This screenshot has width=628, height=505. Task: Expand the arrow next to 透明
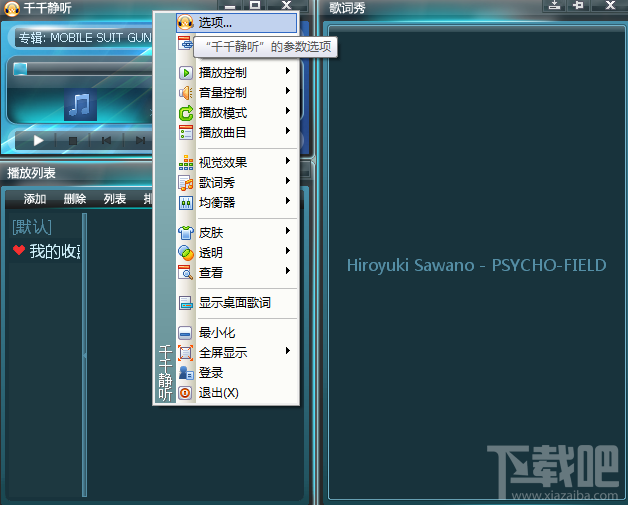coord(288,251)
